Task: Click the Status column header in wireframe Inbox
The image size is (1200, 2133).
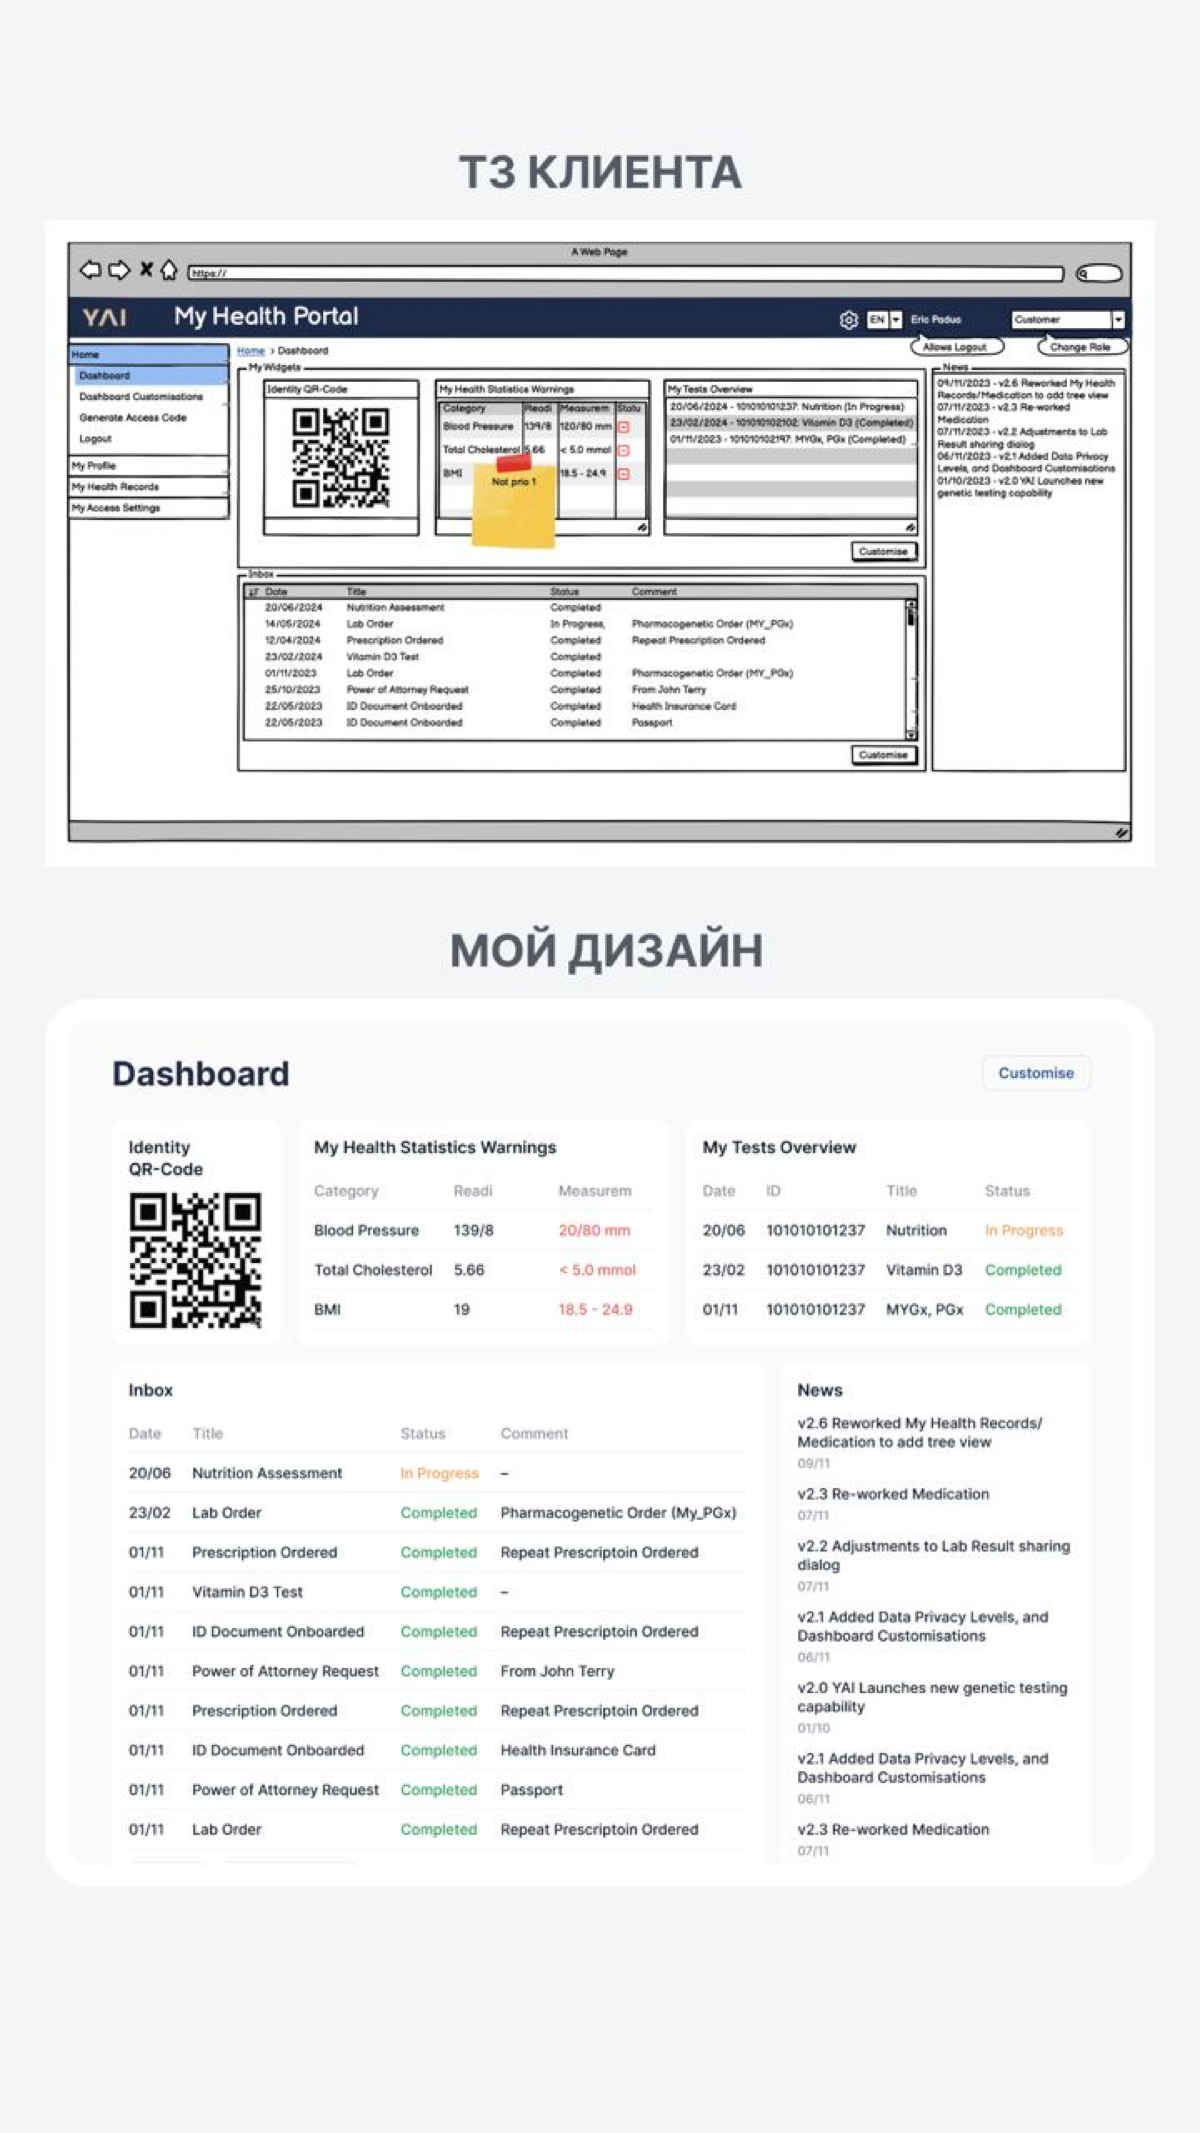Action: click(564, 592)
